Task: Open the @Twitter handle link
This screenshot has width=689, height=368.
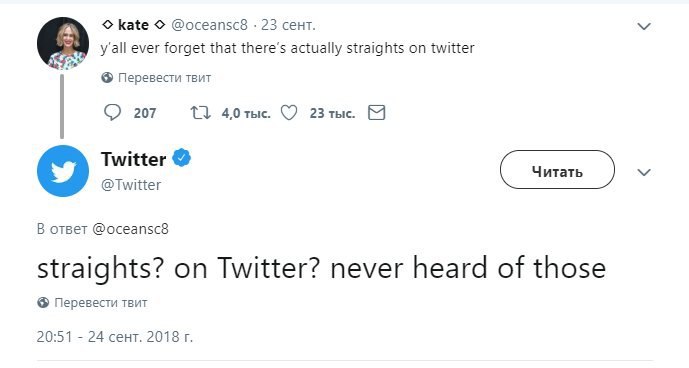Action: [x=131, y=185]
